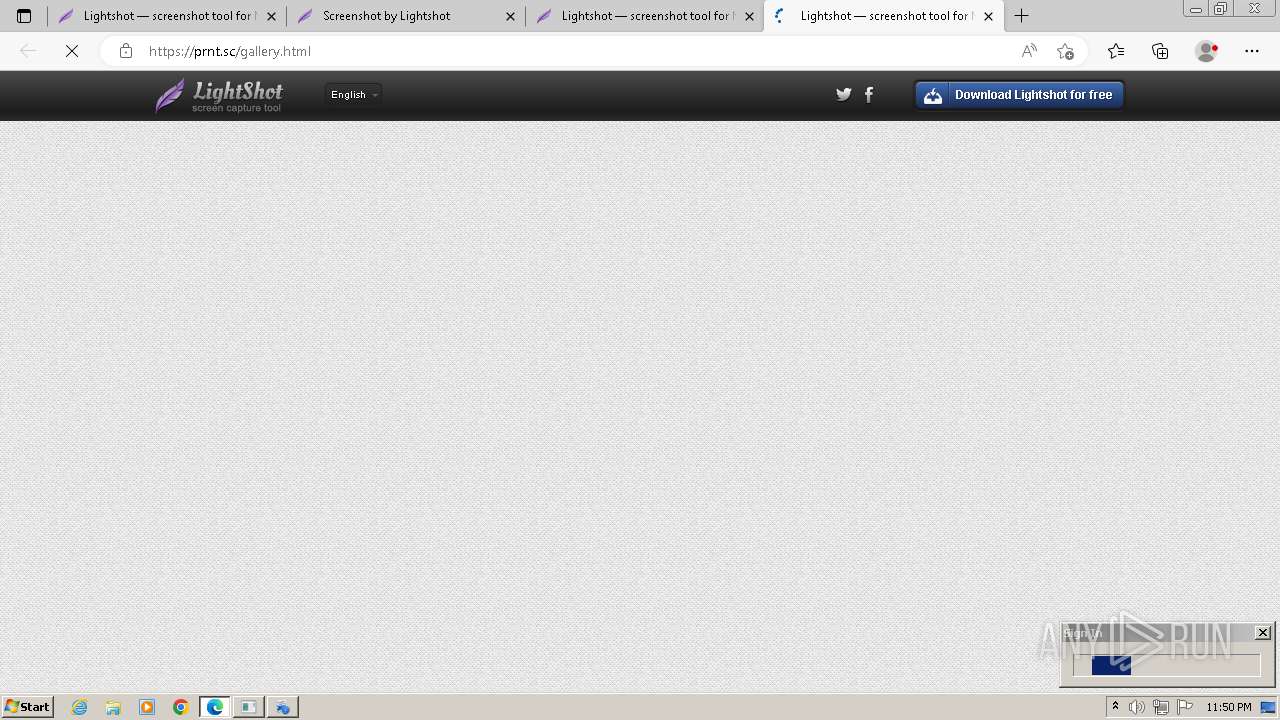Open network status tray icon

(x=1161, y=707)
